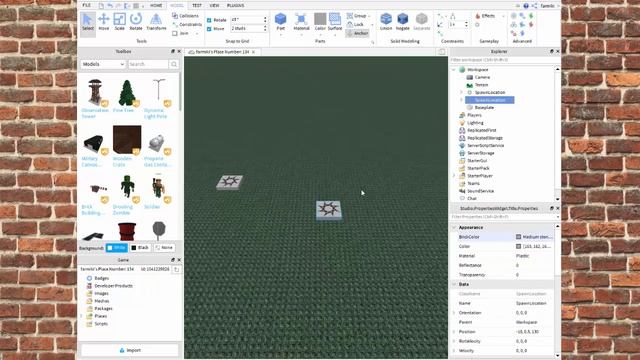
Task: Expand the first SpawnLocation in Explorer
Action: coord(462,93)
